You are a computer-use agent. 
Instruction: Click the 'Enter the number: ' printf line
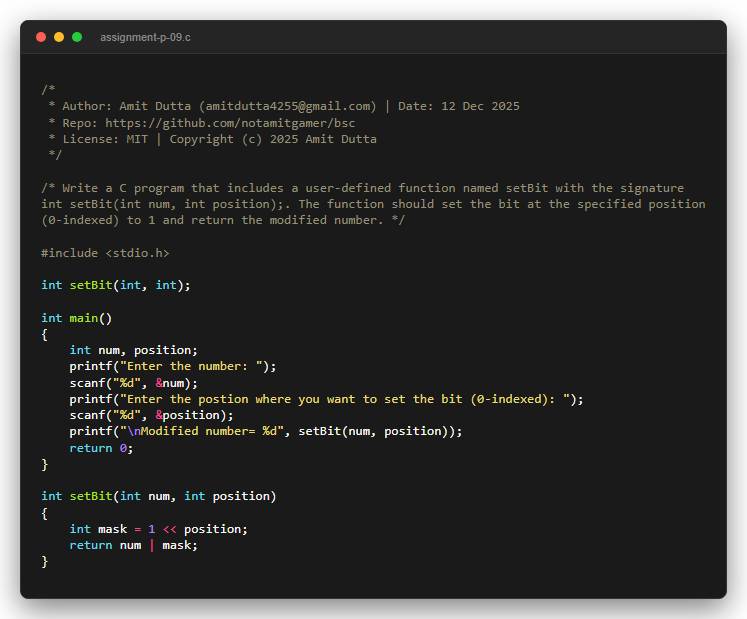coord(173,366)
